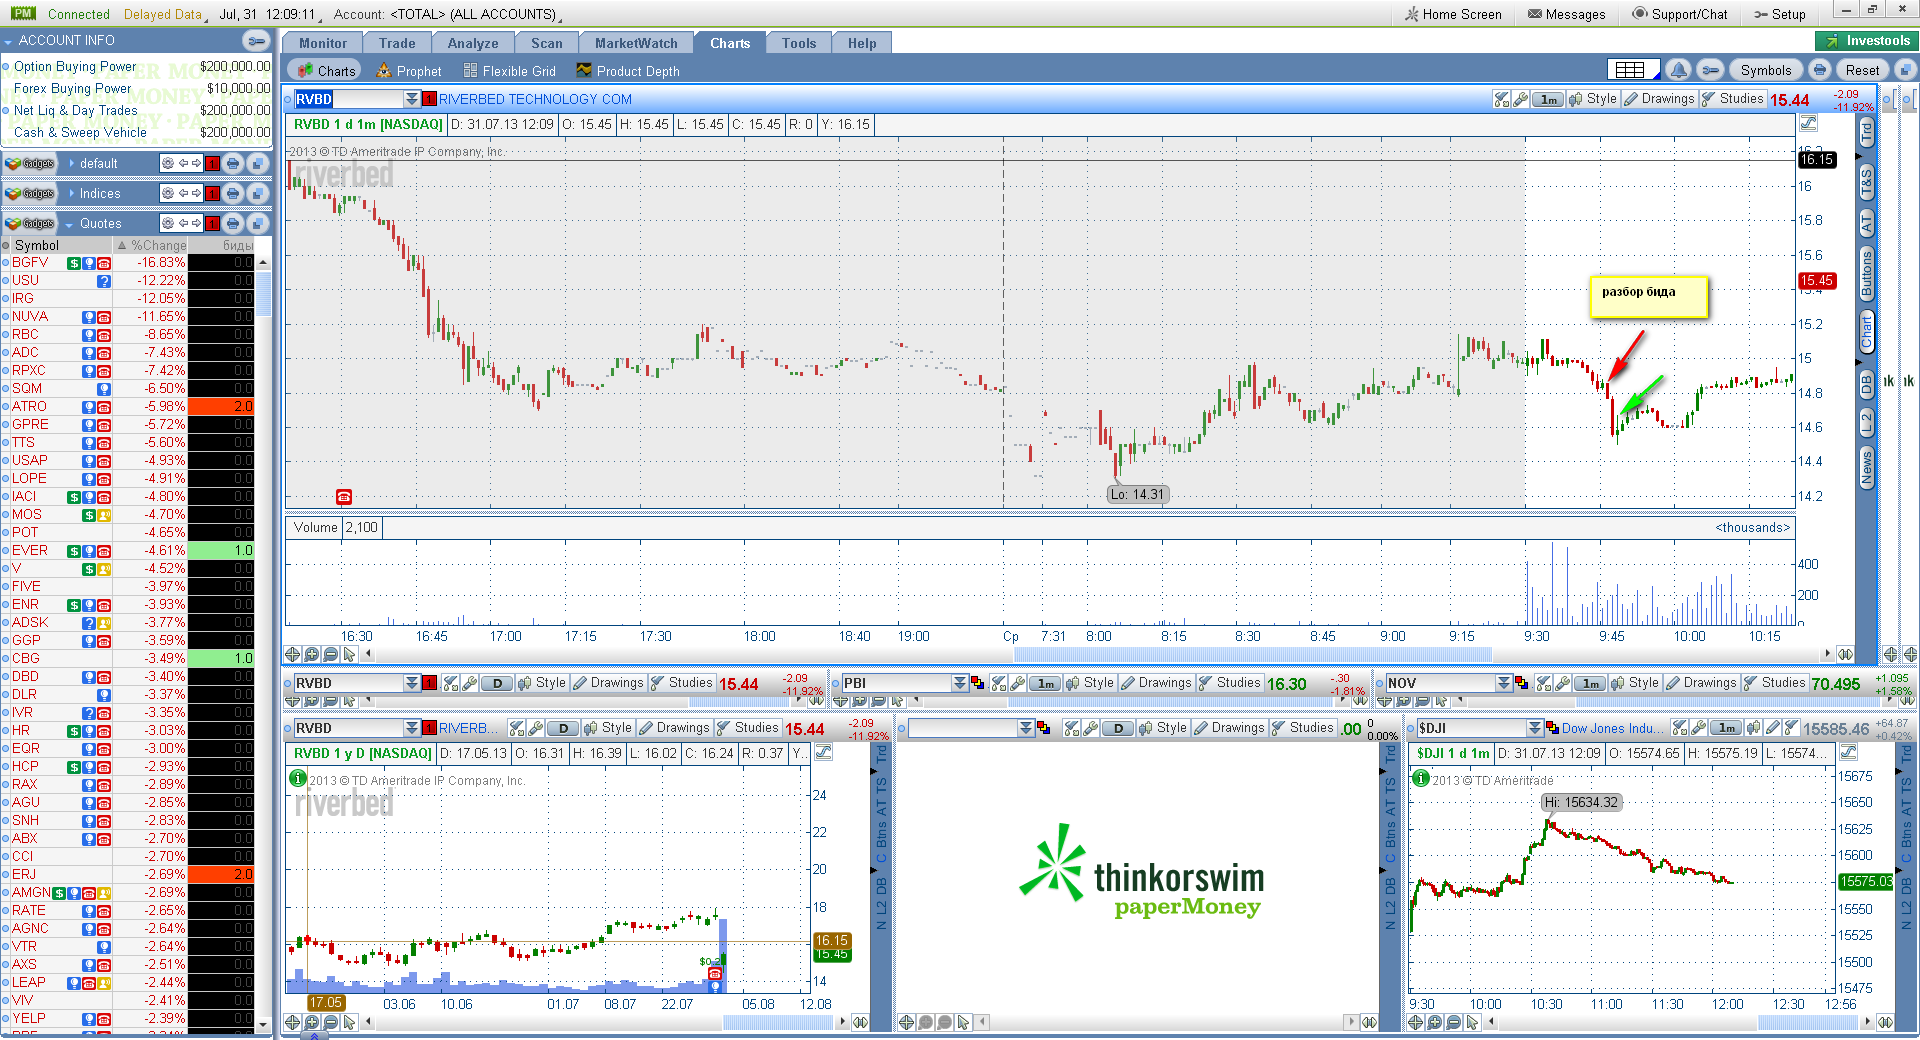Click the phone event marker on main chart
This screenshot has height=1040, width=1920.
click(344, 496)
